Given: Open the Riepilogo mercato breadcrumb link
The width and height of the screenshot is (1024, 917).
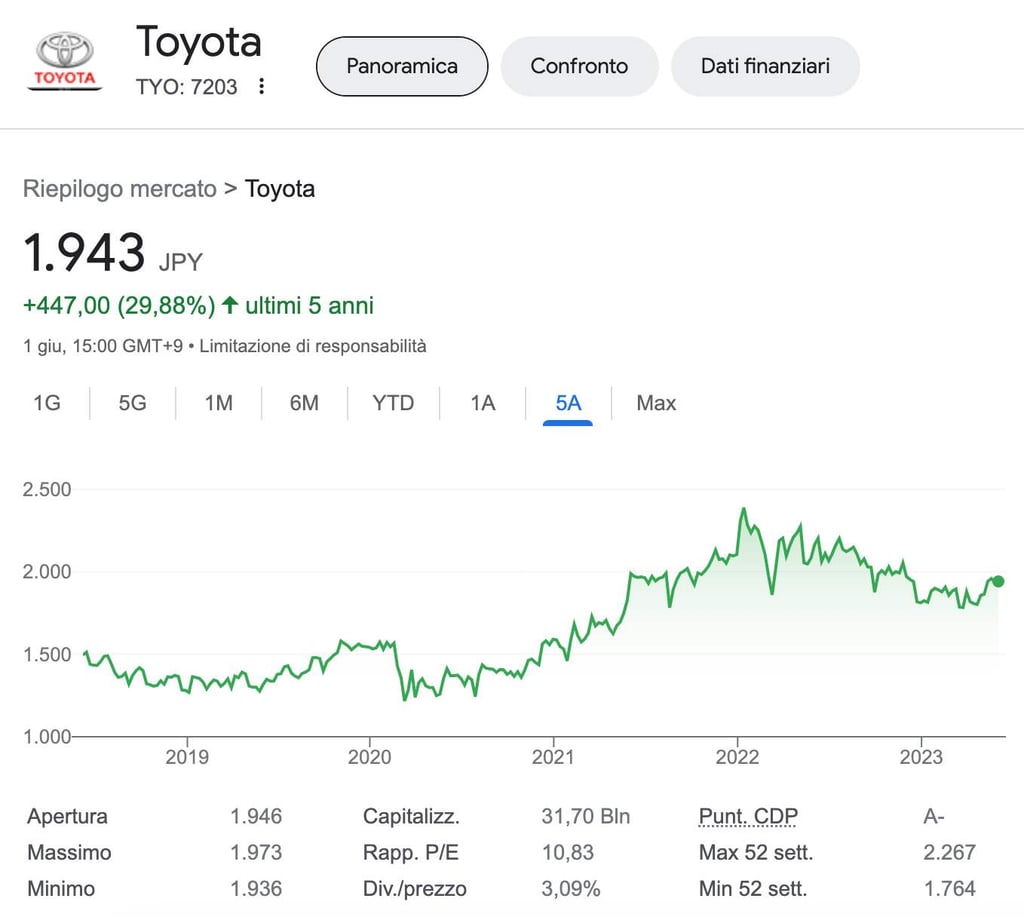Looking at the screenshot, I should [120, 188].
